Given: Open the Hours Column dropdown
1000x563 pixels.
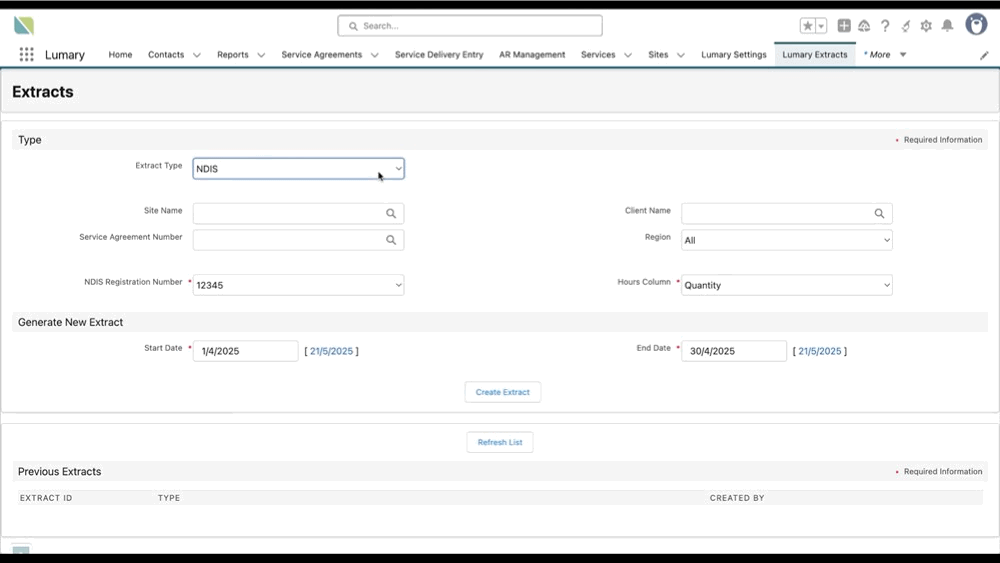Looking at the screenshot, I should [787, 285].
